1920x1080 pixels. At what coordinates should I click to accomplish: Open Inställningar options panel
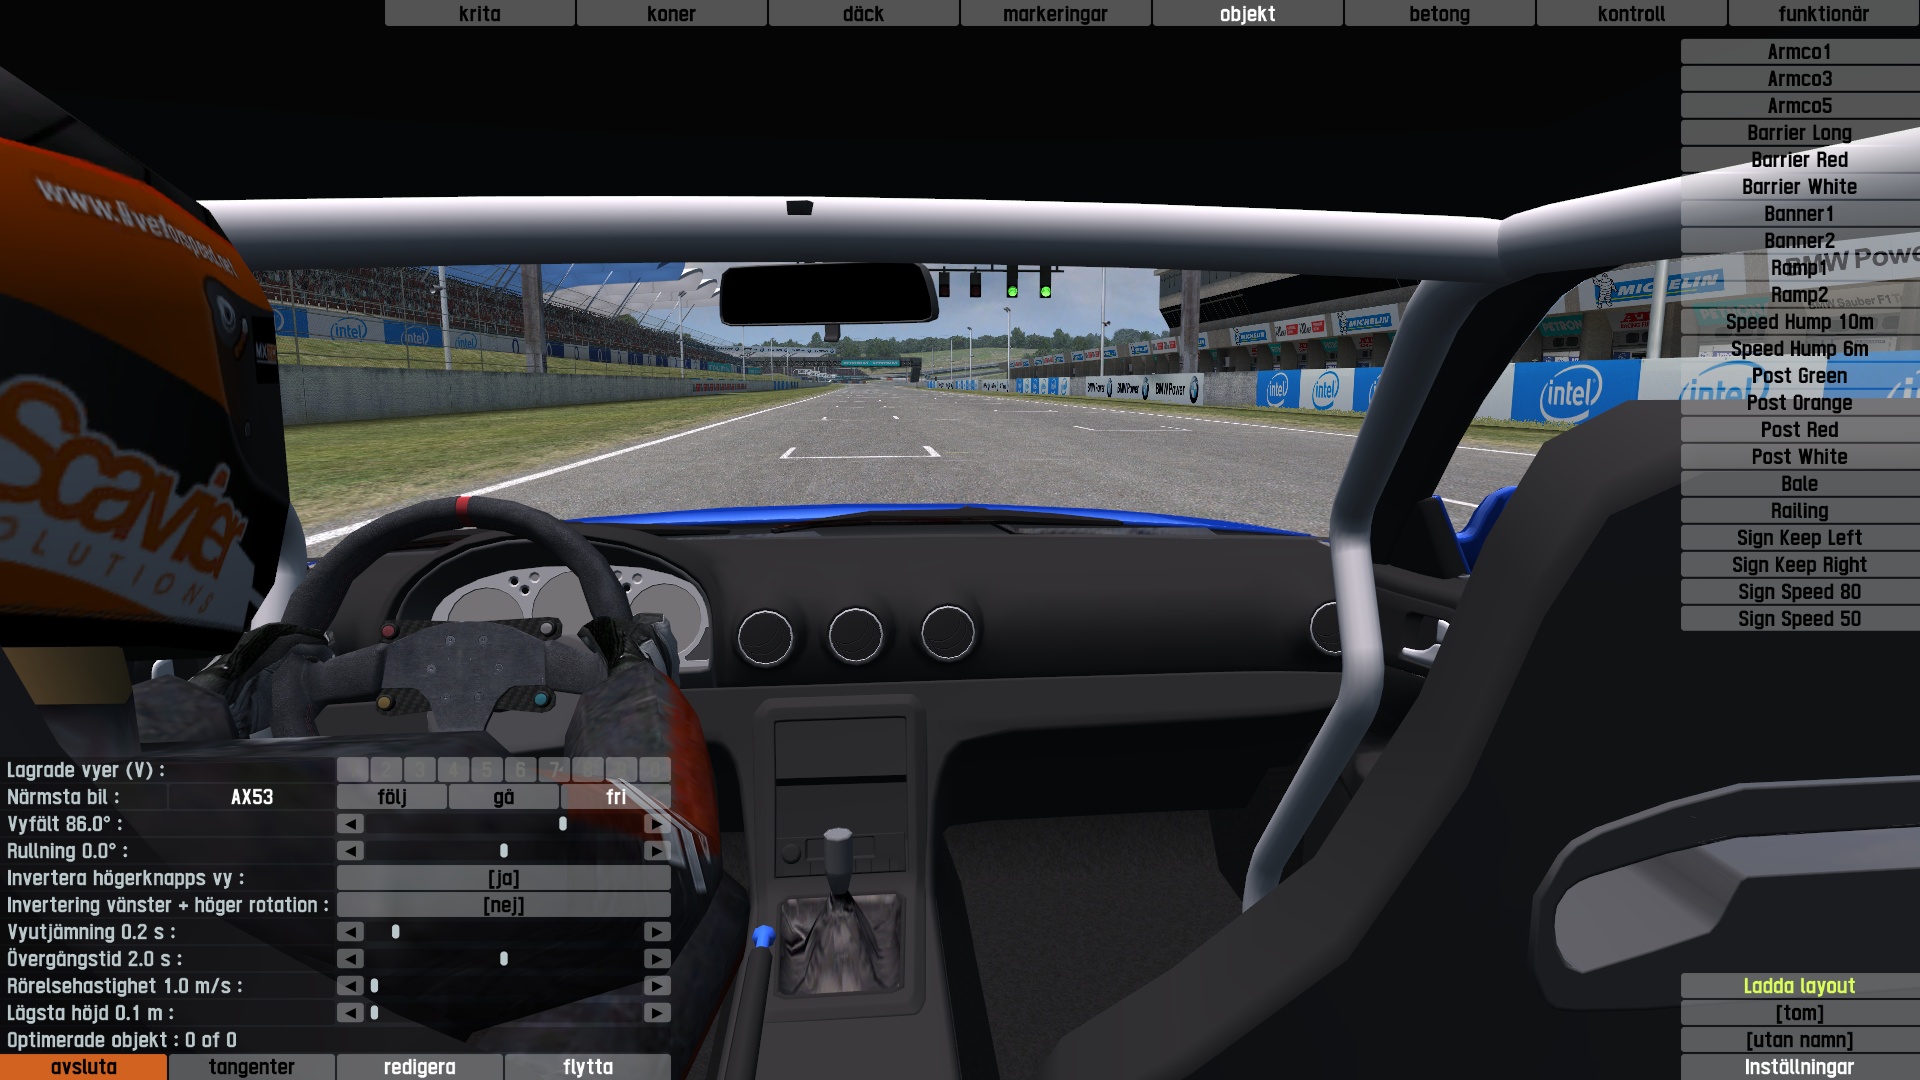[x=1799, y=1067]
